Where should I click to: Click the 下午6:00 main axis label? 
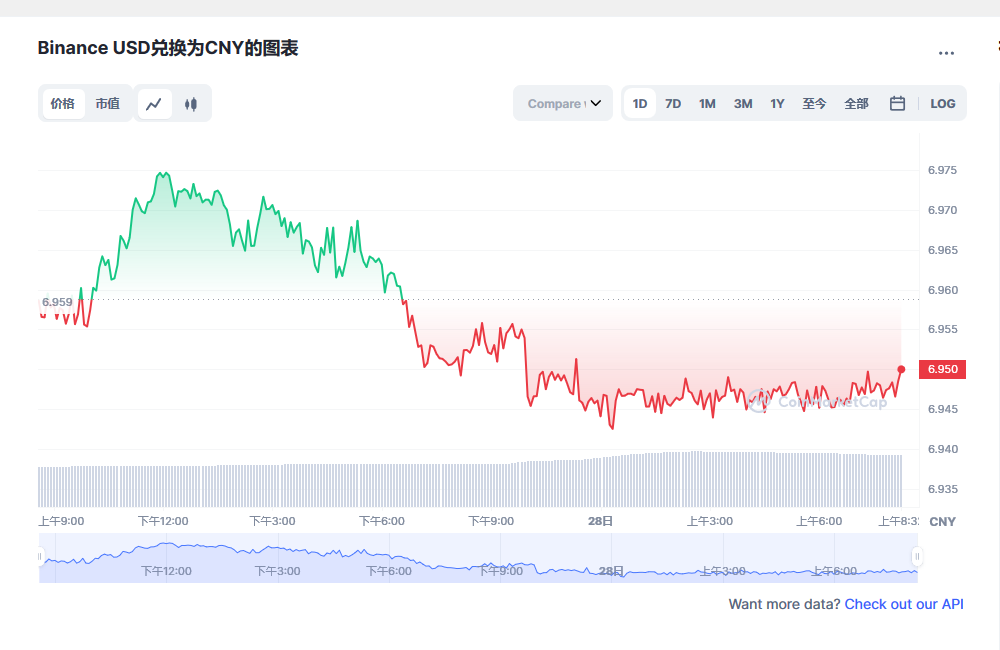click(382, 521)
